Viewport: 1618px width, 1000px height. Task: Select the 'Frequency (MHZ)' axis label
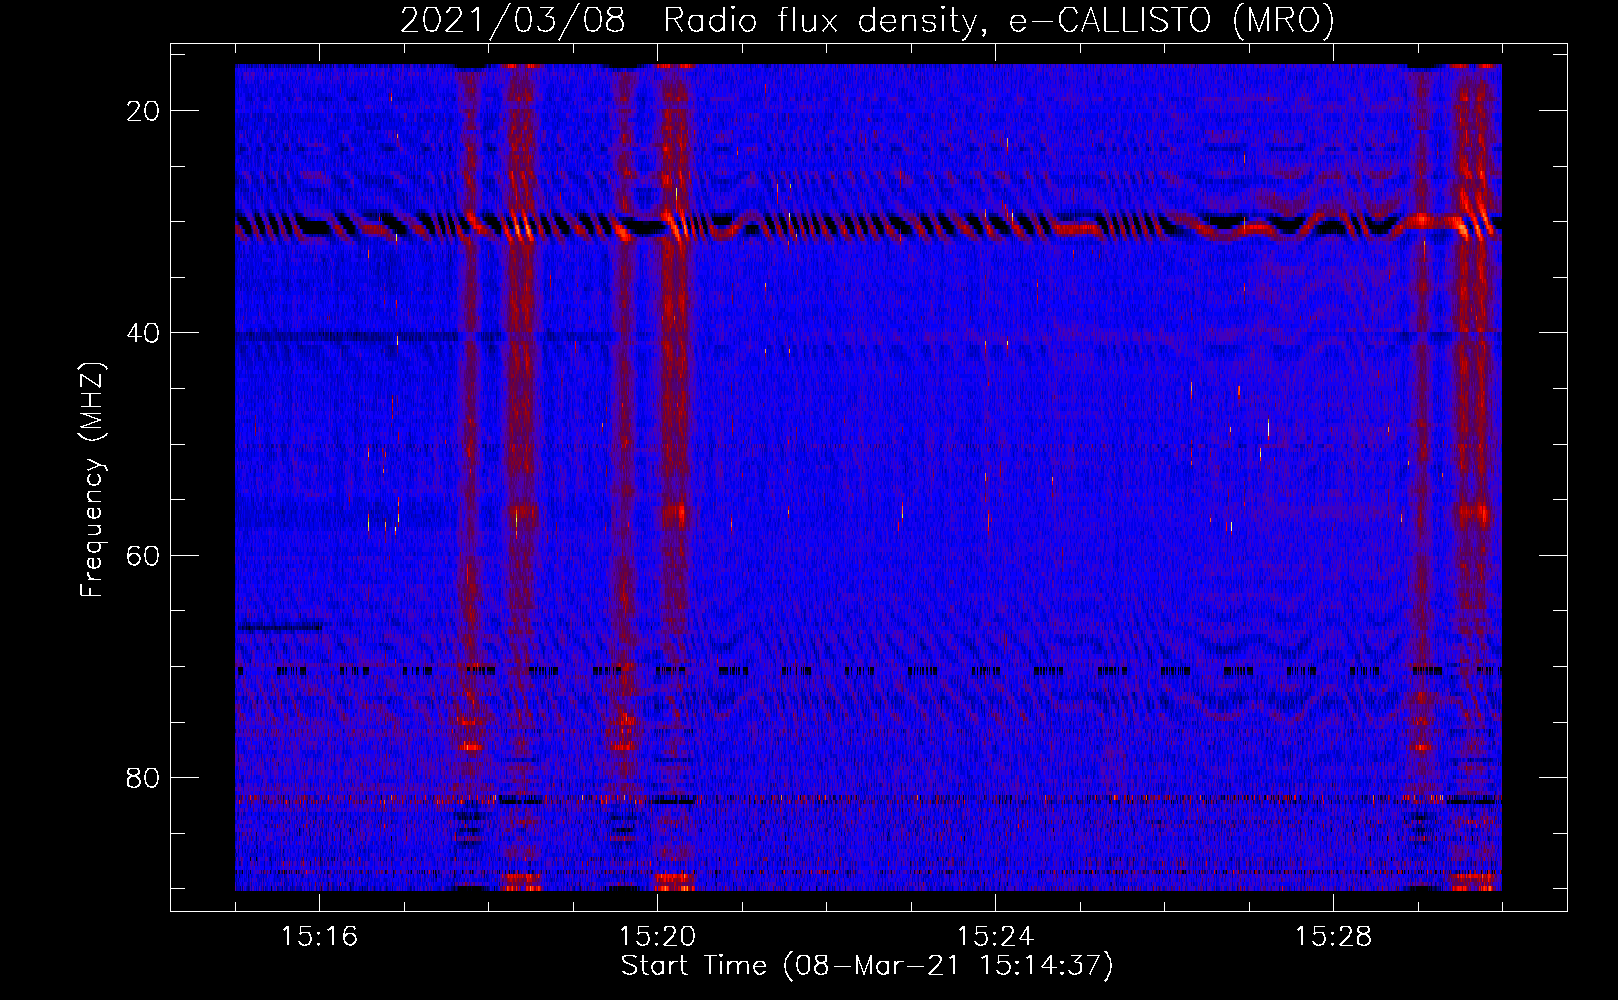pyautogui.click(x=92, y=480)
